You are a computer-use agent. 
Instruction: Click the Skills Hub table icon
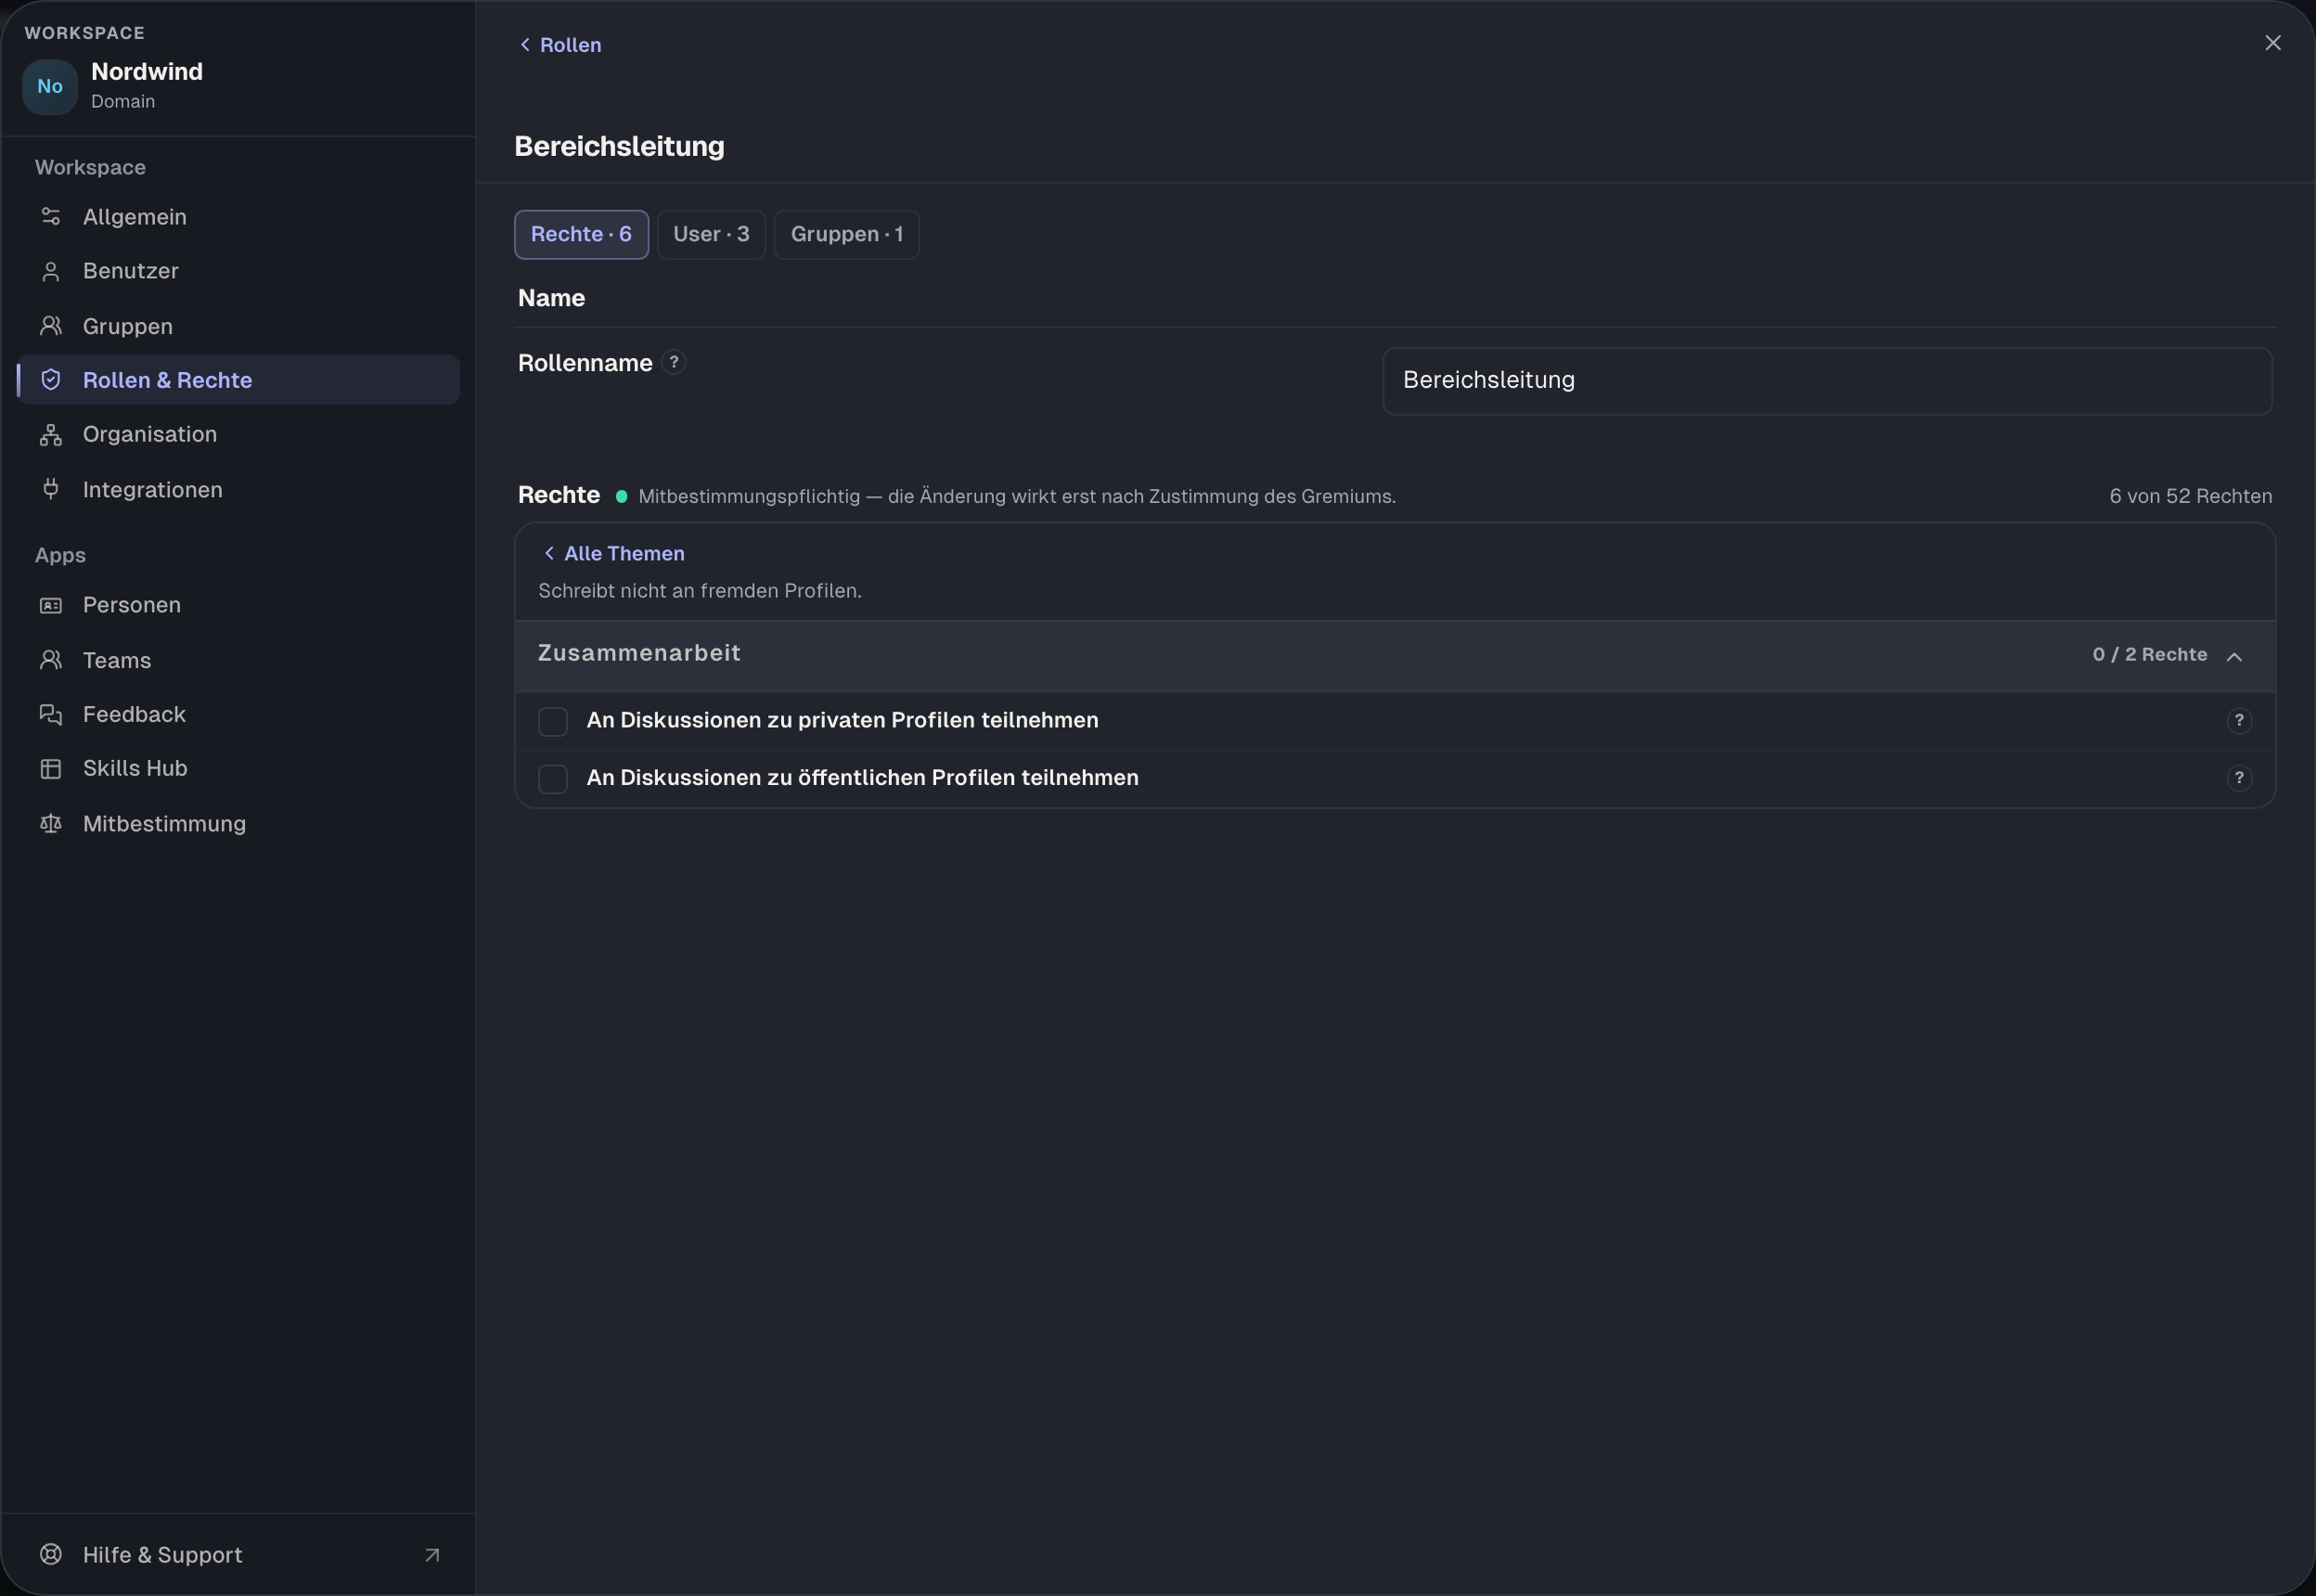[51, 768]
